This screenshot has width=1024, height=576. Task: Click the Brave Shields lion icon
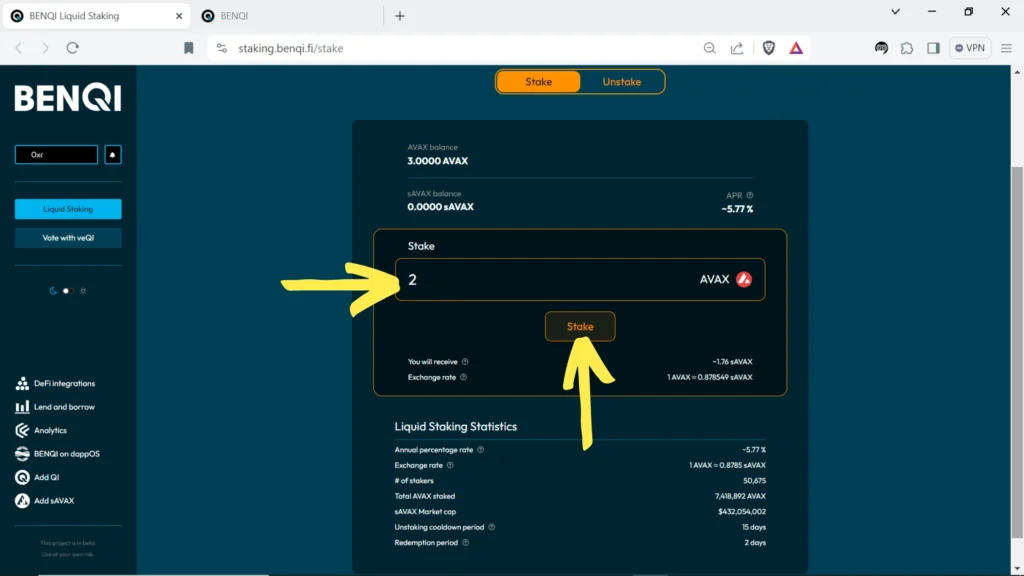769,47
